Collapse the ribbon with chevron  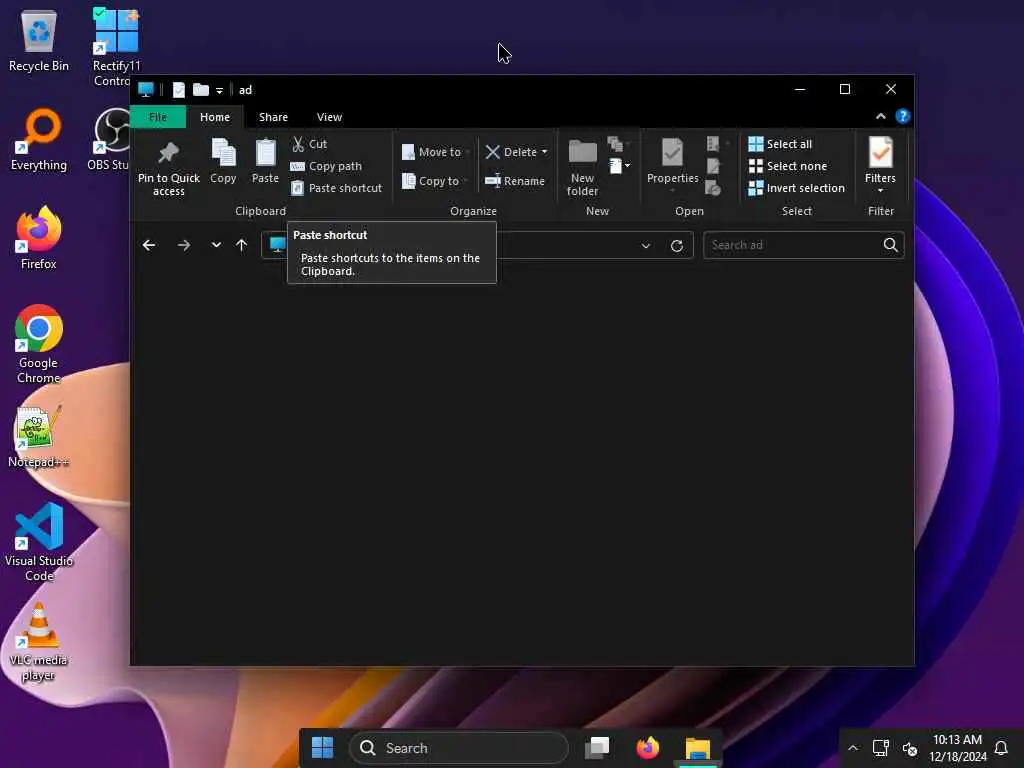[x=881, y=116]
